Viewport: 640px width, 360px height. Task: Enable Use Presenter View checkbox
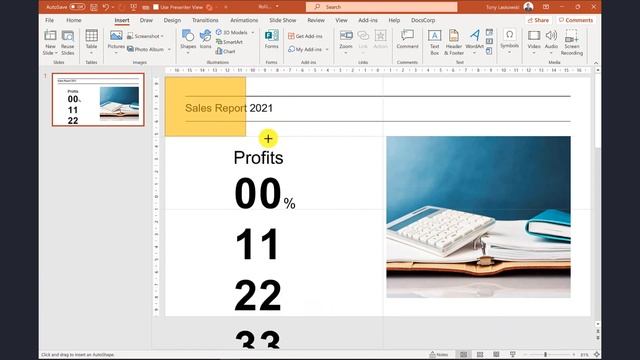[156, 7]
